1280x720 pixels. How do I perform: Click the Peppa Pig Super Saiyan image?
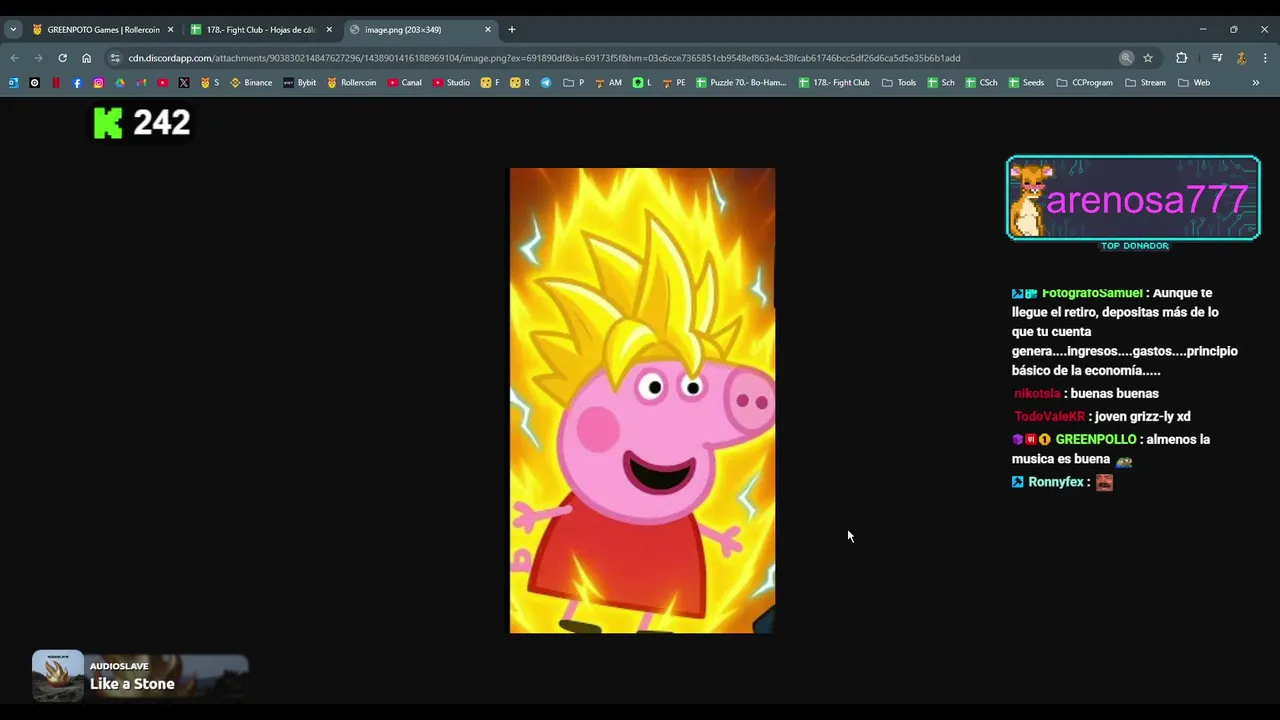(x=642, y=400)
